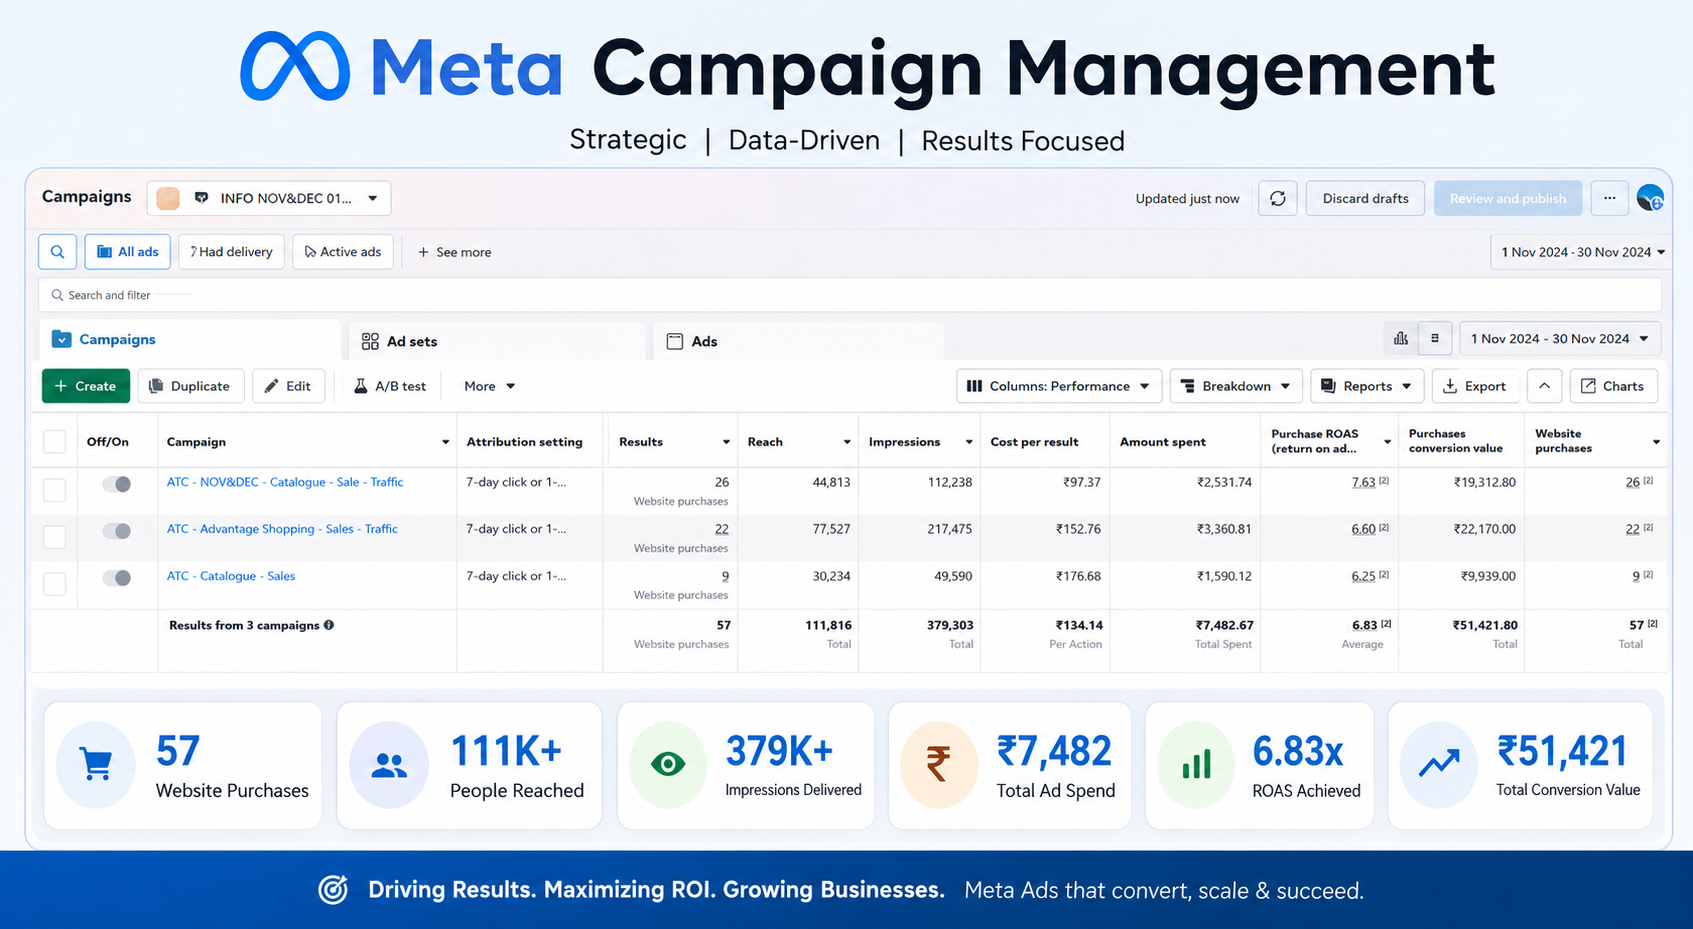1693x929 pixels.
Task: Click the info icon beside Results from 3 campaigns
Action: [x=329, y=625]
